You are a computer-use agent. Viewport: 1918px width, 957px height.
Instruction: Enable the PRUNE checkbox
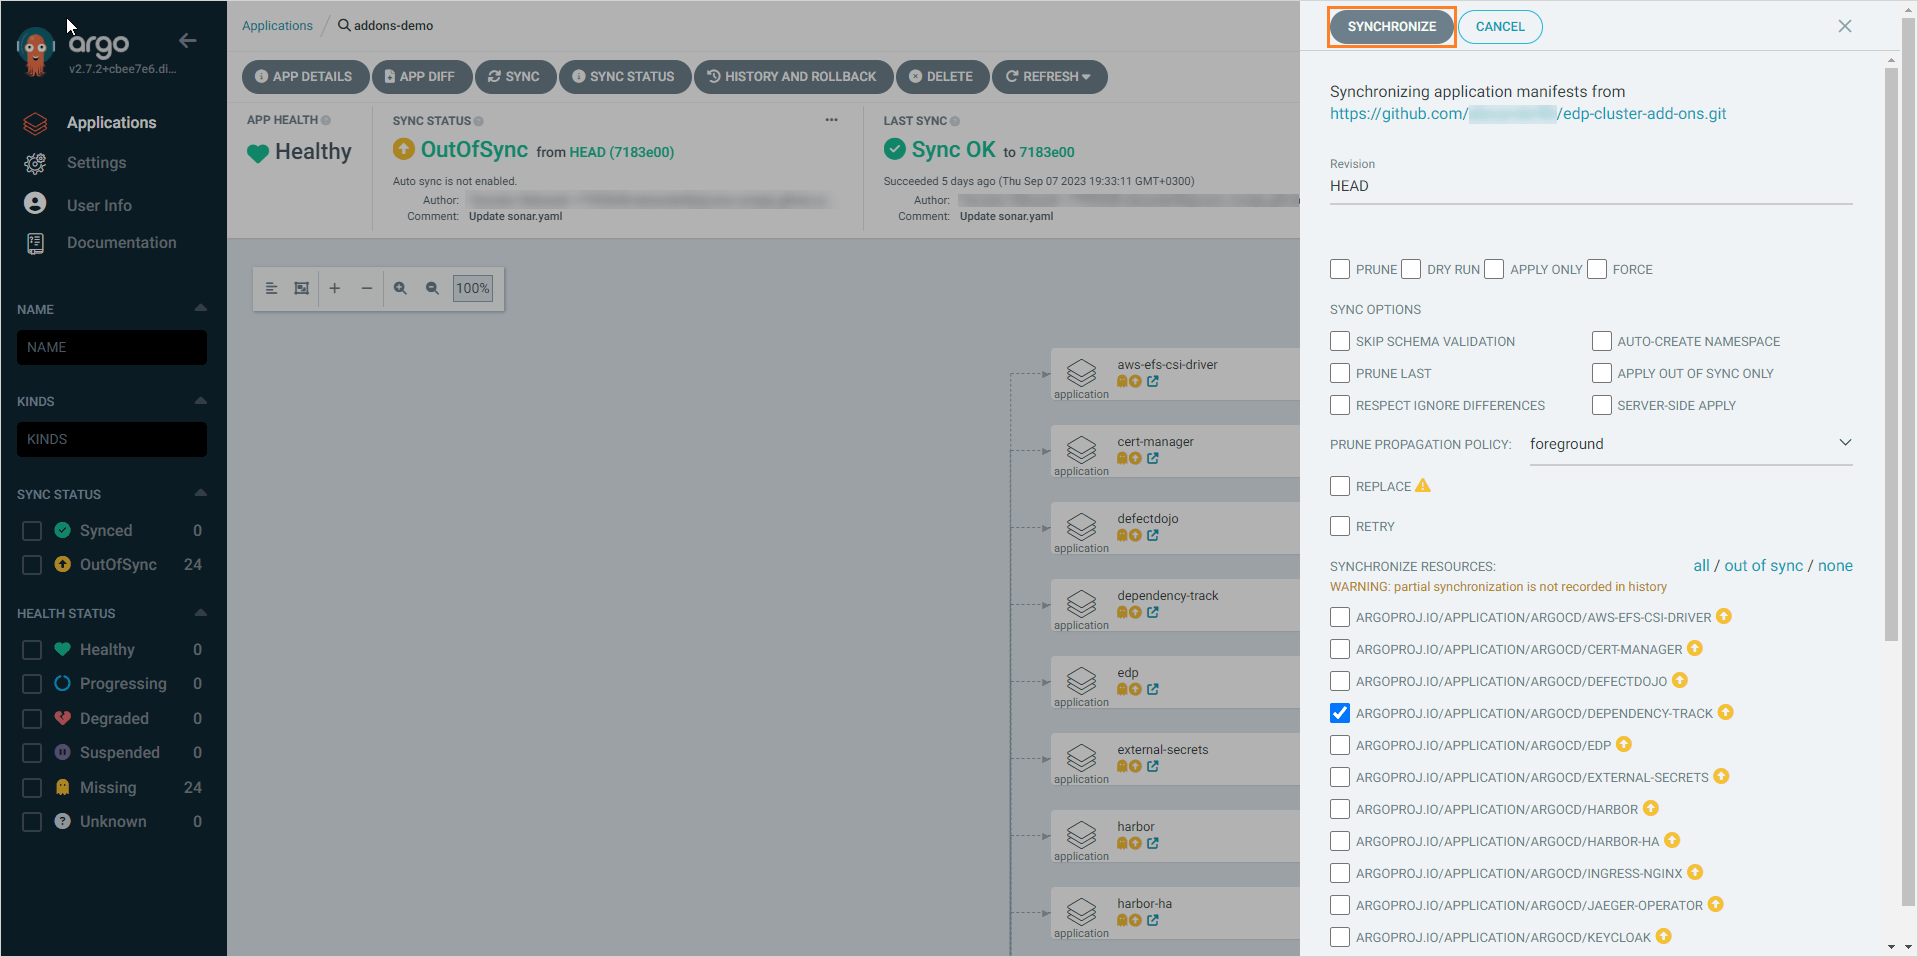pyautogui.click(x=1340, y=269)
